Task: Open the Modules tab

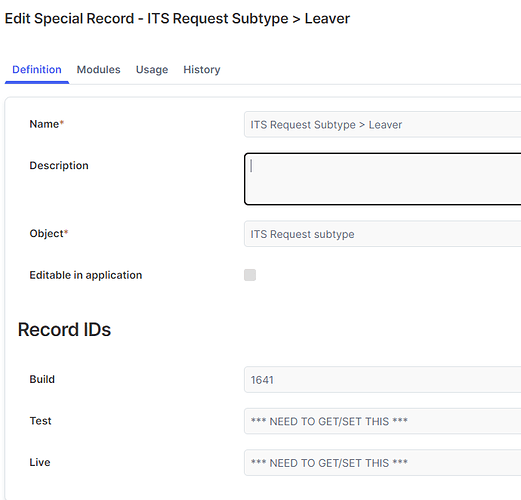Action: [x=98, y=70]
